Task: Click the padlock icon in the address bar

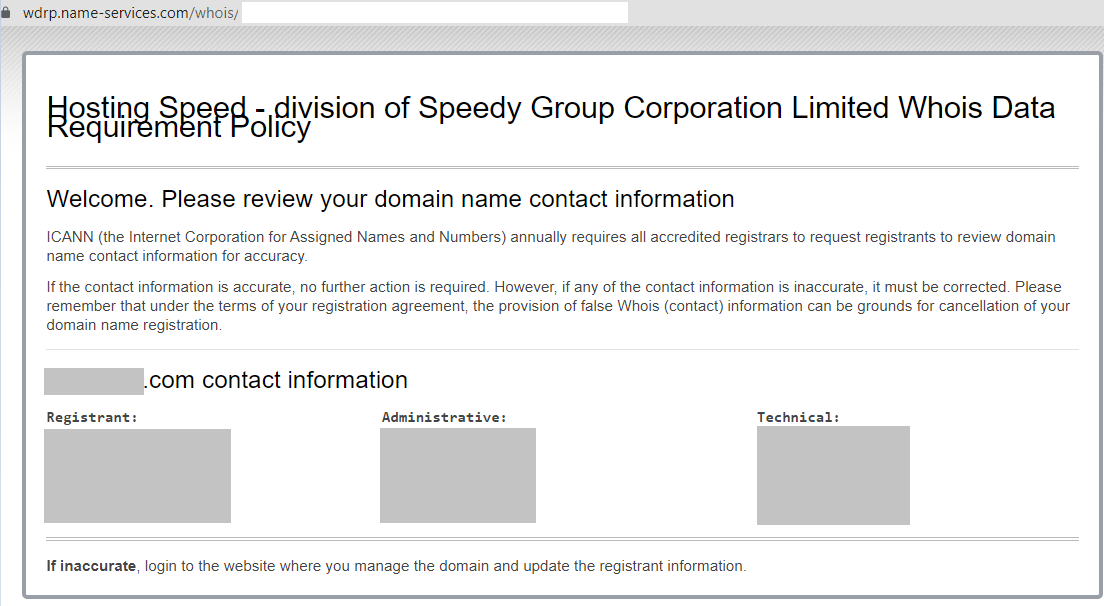Action: click(6, 13)
